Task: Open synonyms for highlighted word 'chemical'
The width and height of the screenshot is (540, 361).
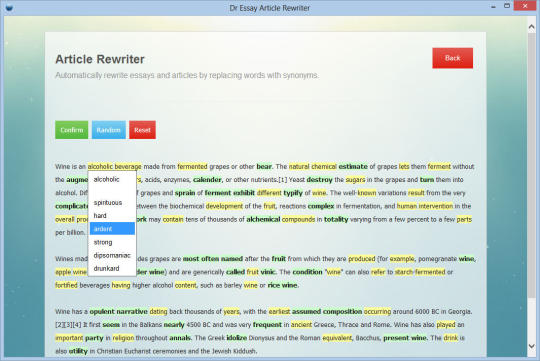Action: [324, 166]
